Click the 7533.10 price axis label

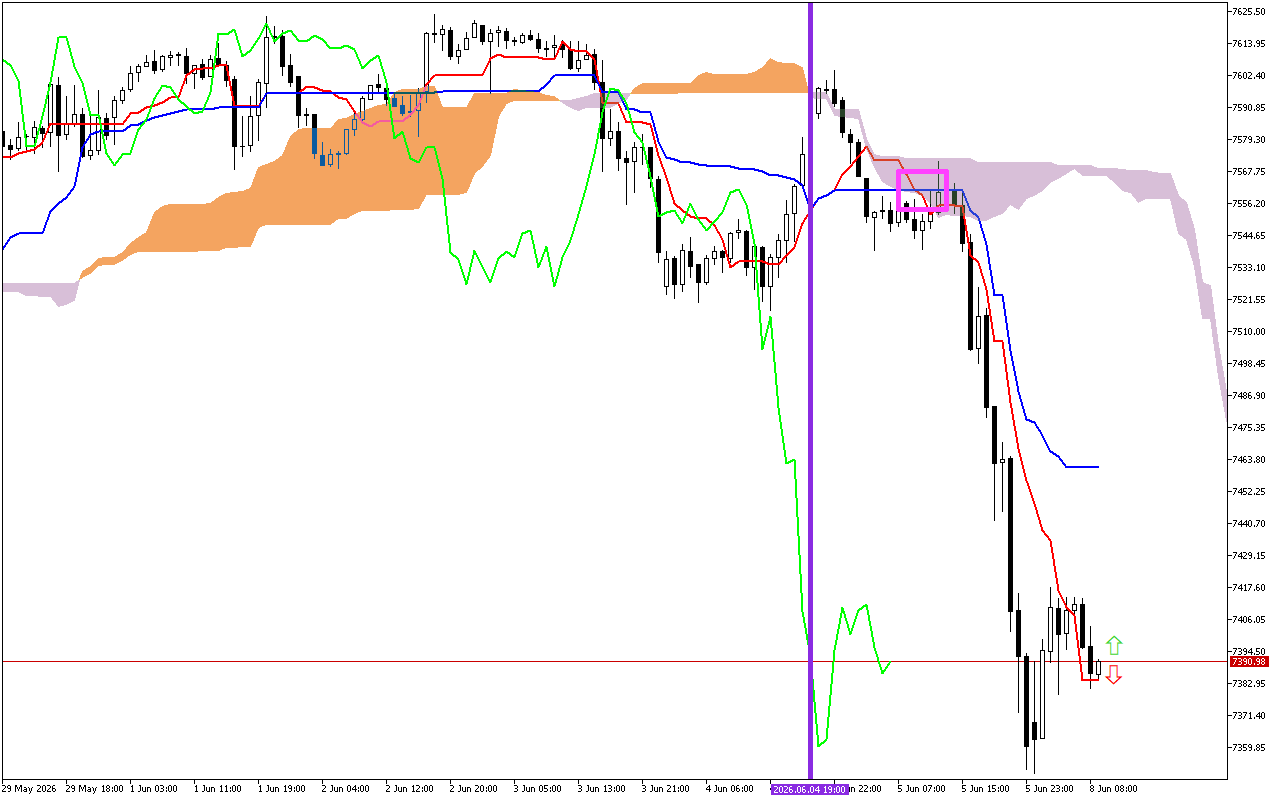pyautogui.click(x=1249, y=268)
